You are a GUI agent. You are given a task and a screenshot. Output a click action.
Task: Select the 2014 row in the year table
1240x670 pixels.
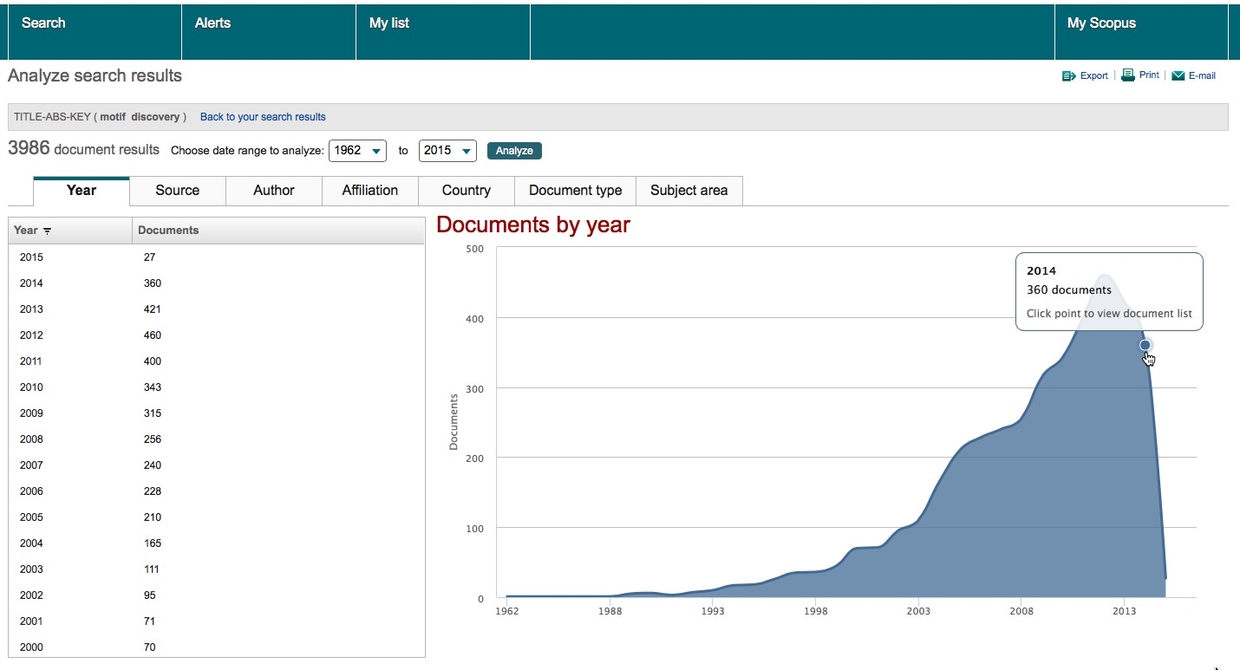(x=217, y=283)
